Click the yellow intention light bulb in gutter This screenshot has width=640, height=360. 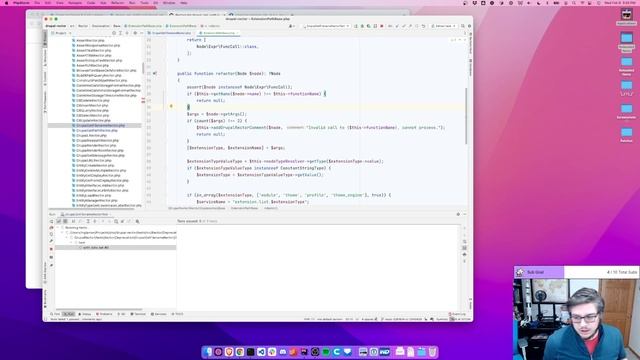click(x=171, y=107)
